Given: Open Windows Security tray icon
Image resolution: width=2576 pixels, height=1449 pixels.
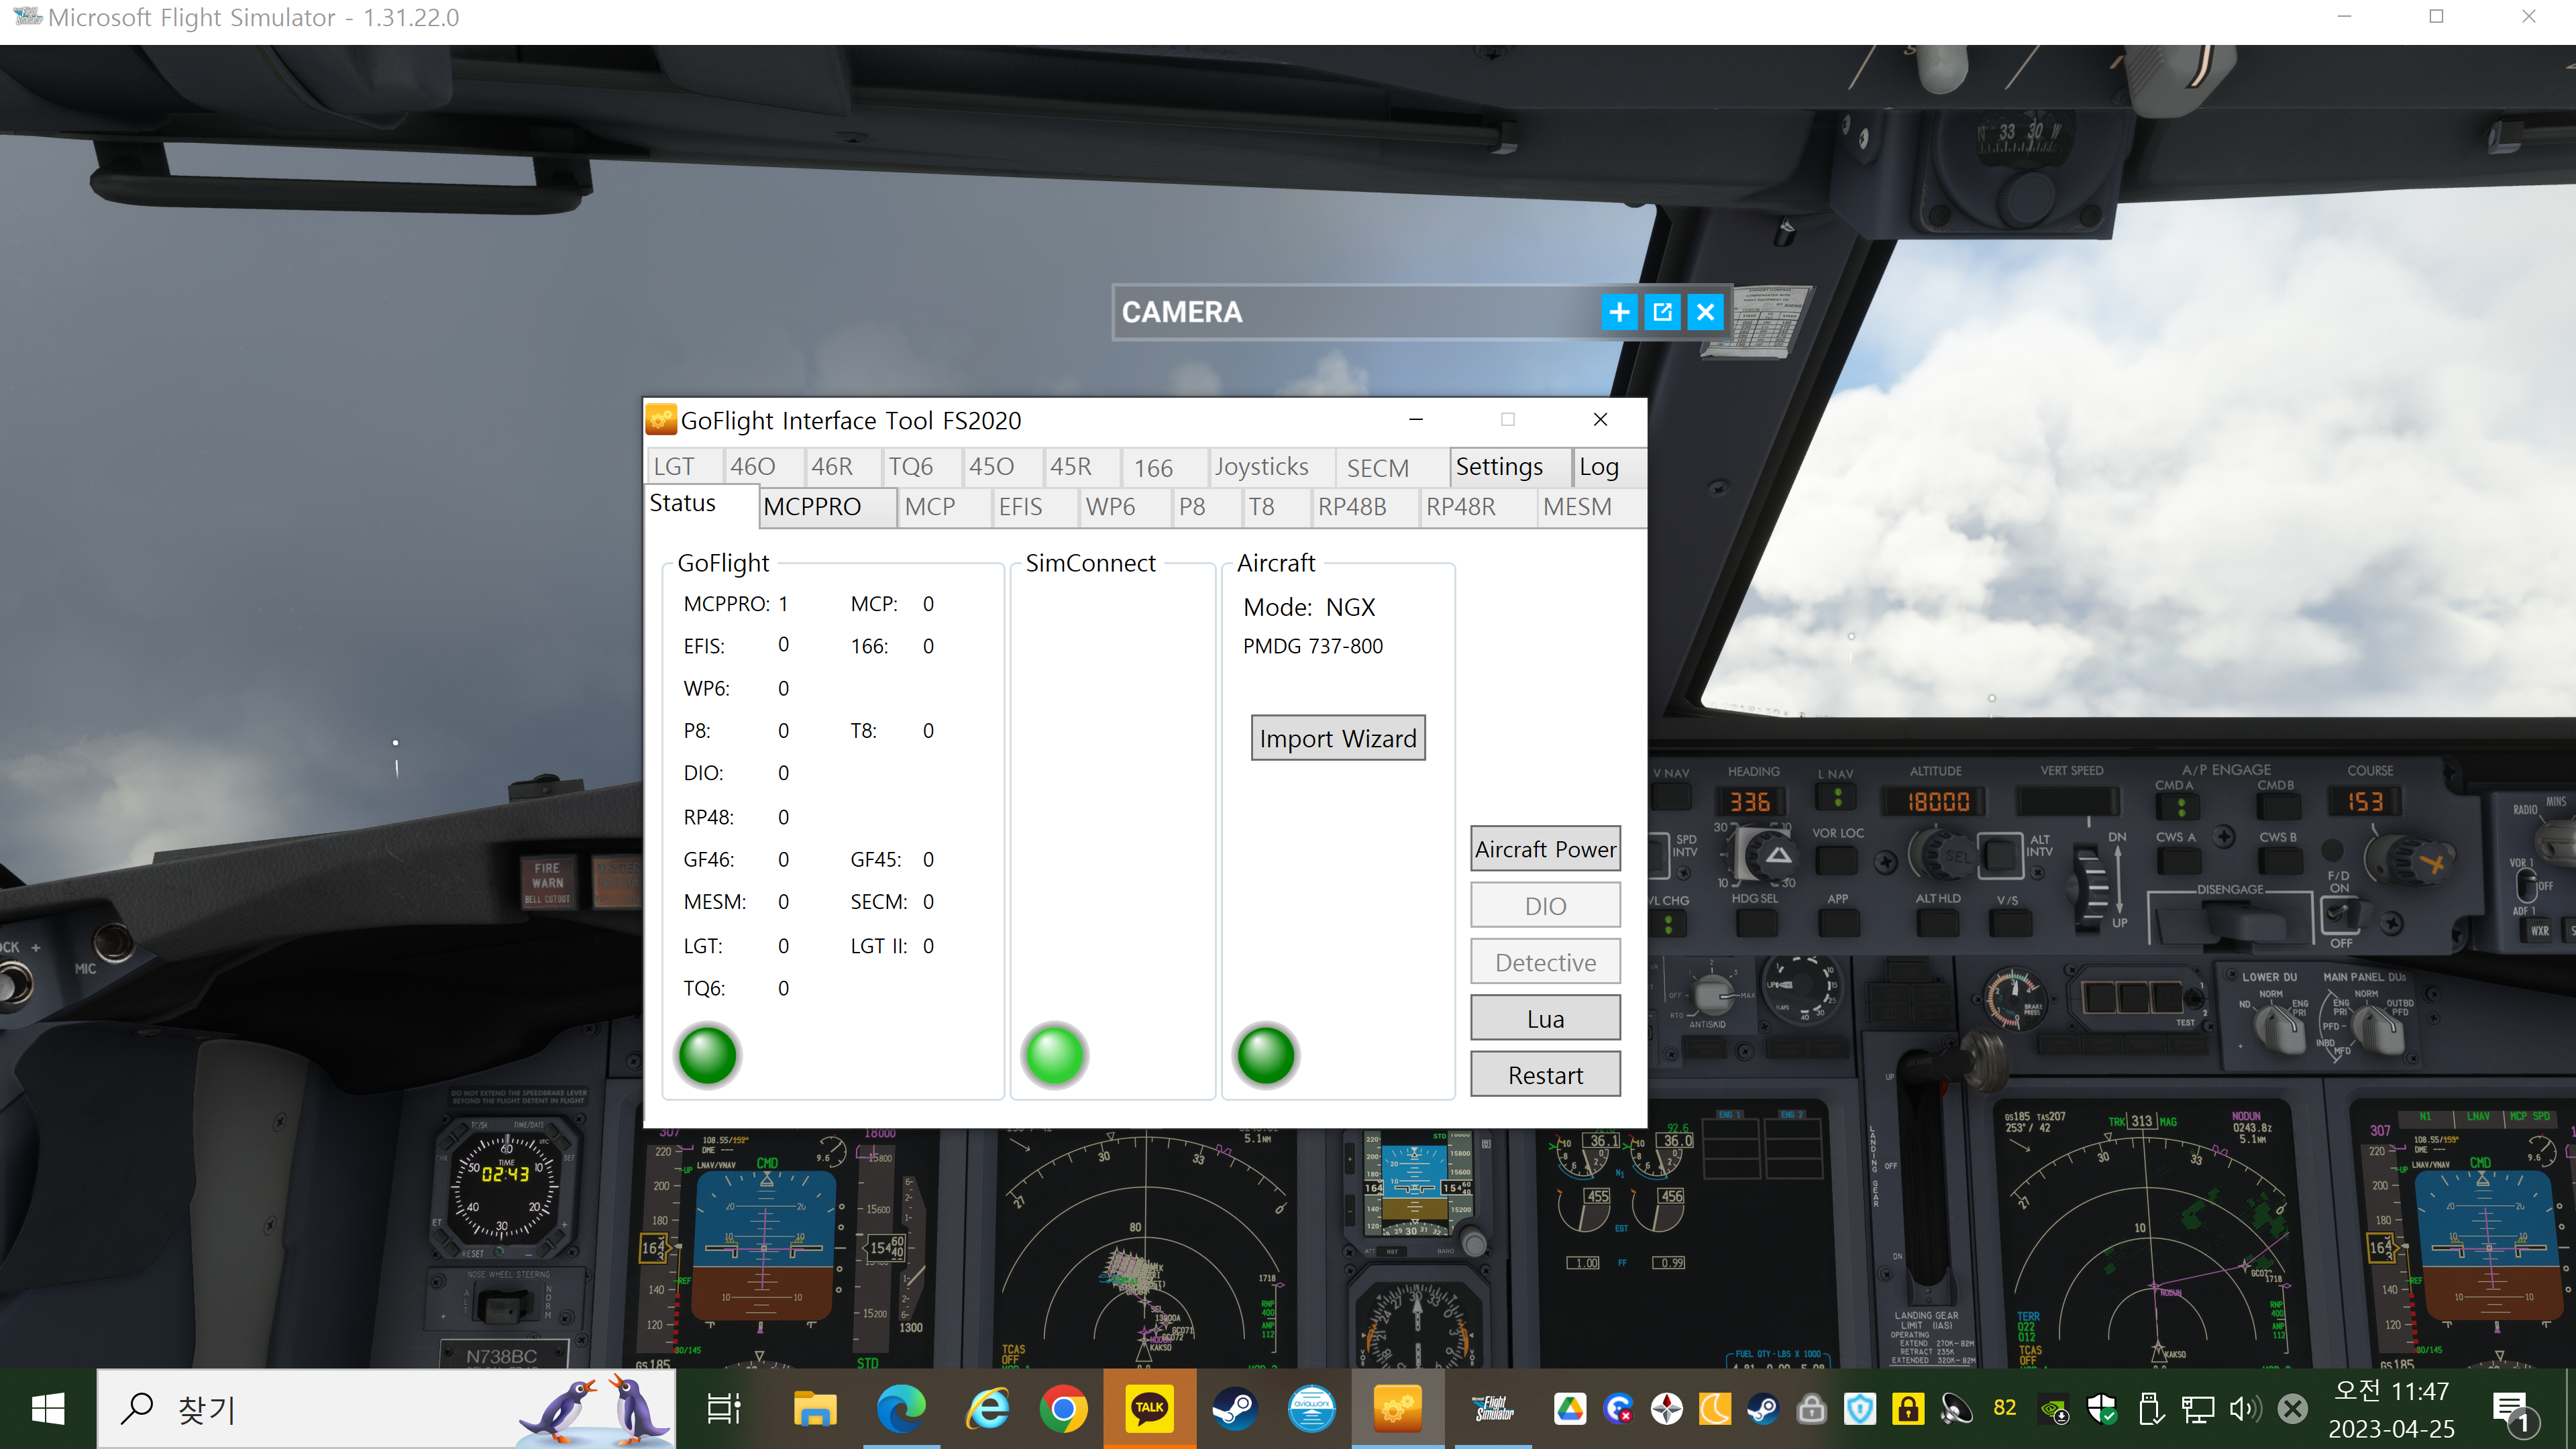Looking at the screenshot, I should click(2102, 1410).
